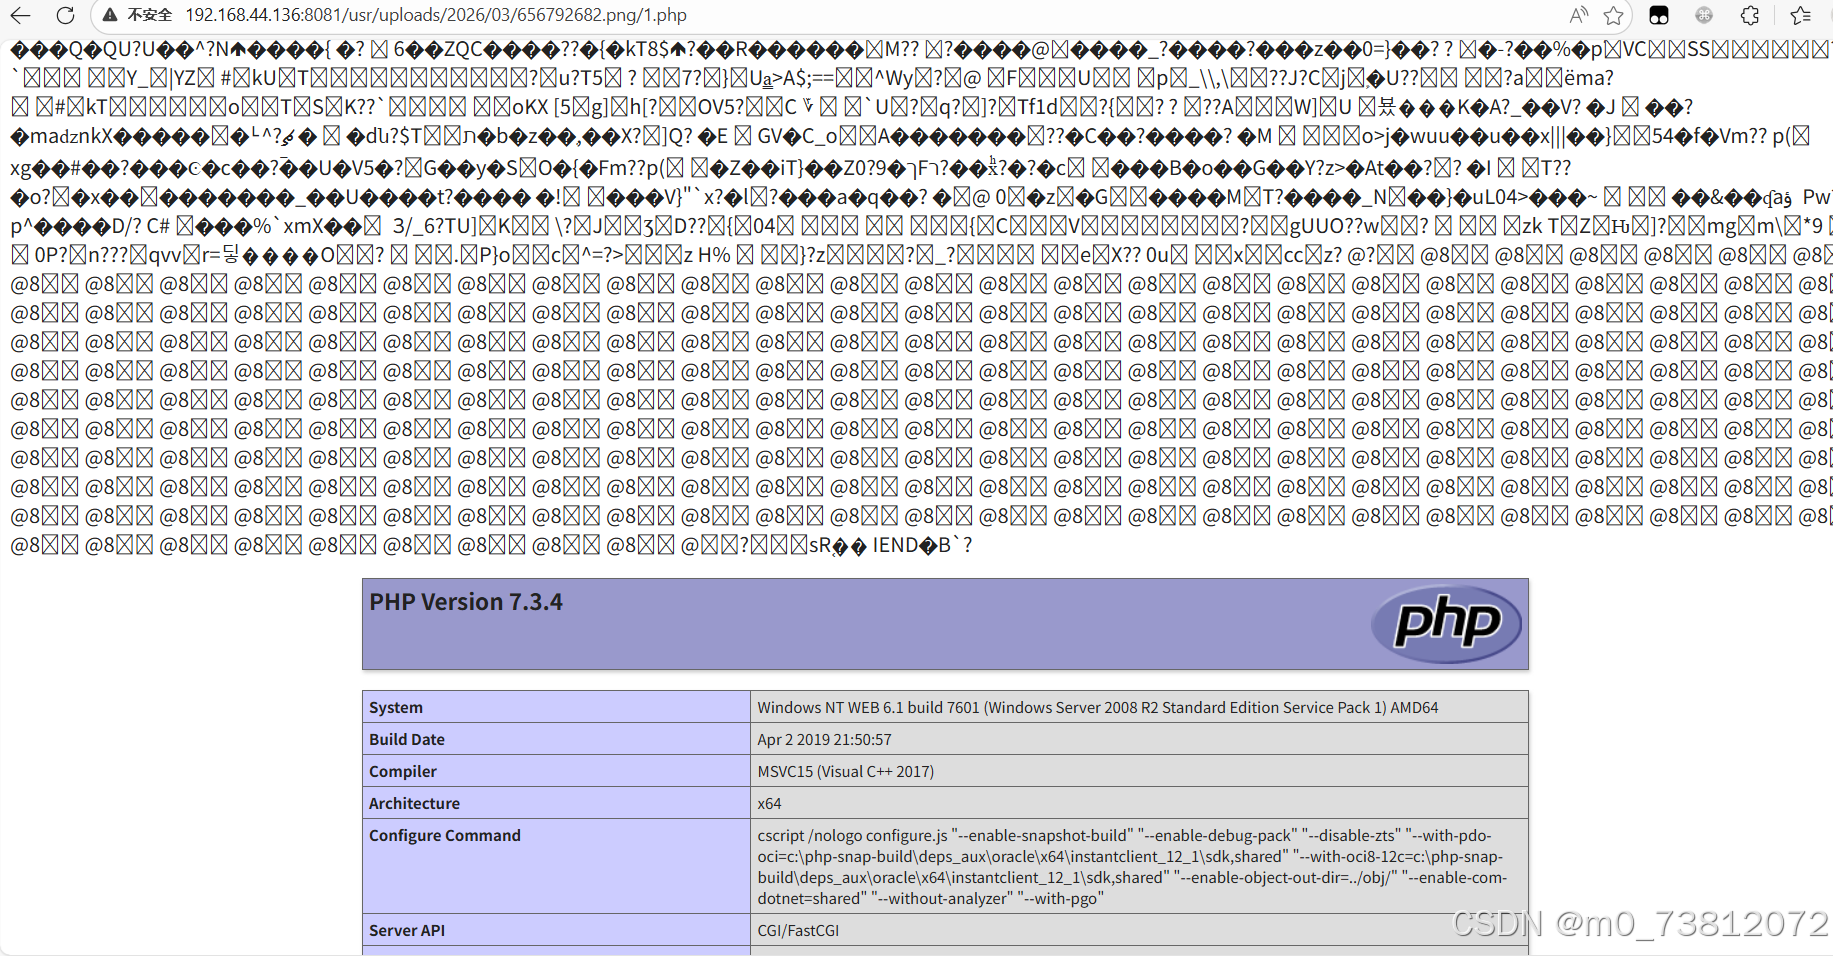Open the Favorites list icon

click(1800, 15)
